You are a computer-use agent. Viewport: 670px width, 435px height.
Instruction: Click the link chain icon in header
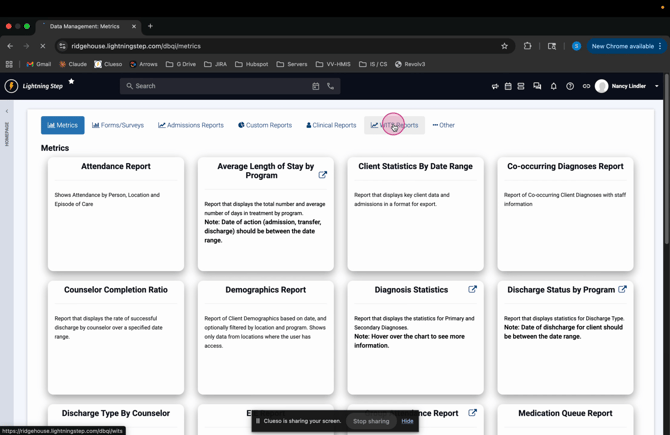tap(586, 86)
